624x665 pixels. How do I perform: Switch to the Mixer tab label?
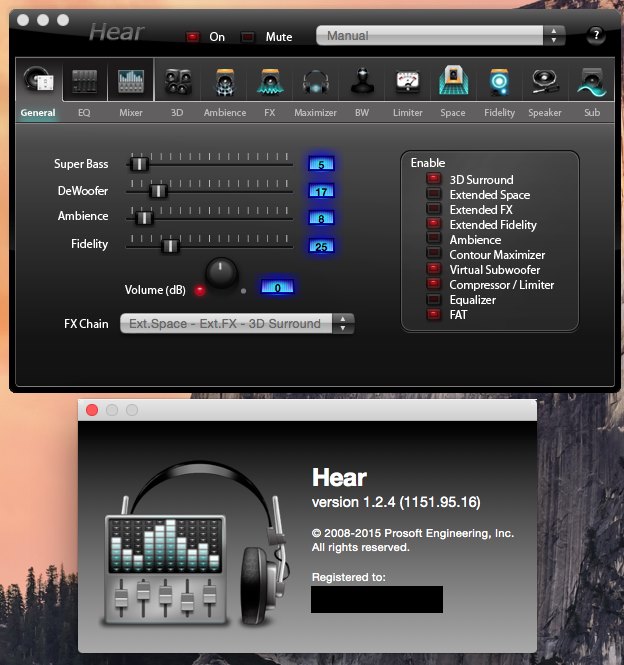coord(131,113)
